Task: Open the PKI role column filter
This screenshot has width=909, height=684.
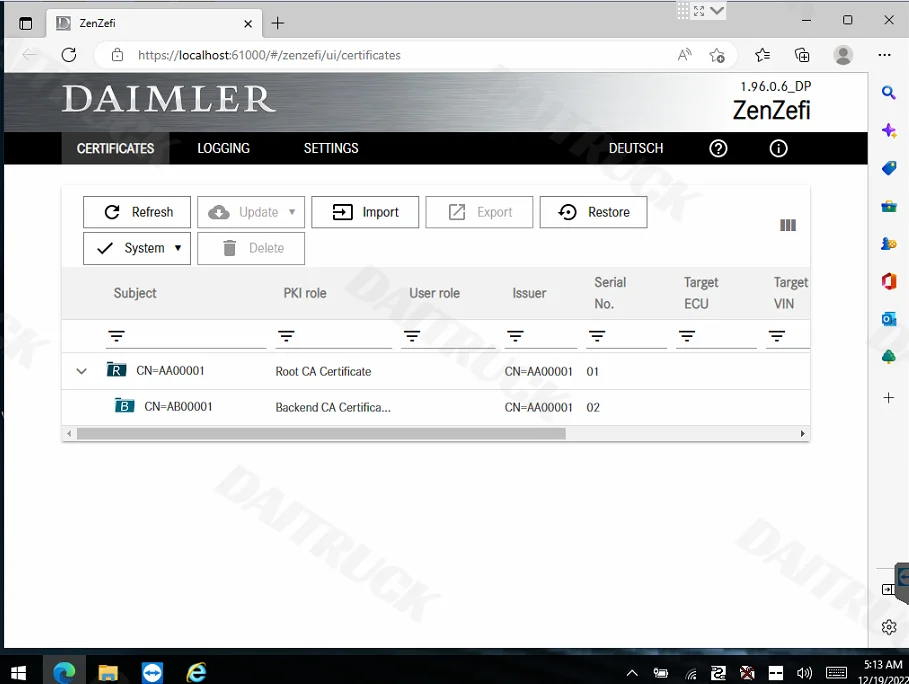Action: [286, 336]
